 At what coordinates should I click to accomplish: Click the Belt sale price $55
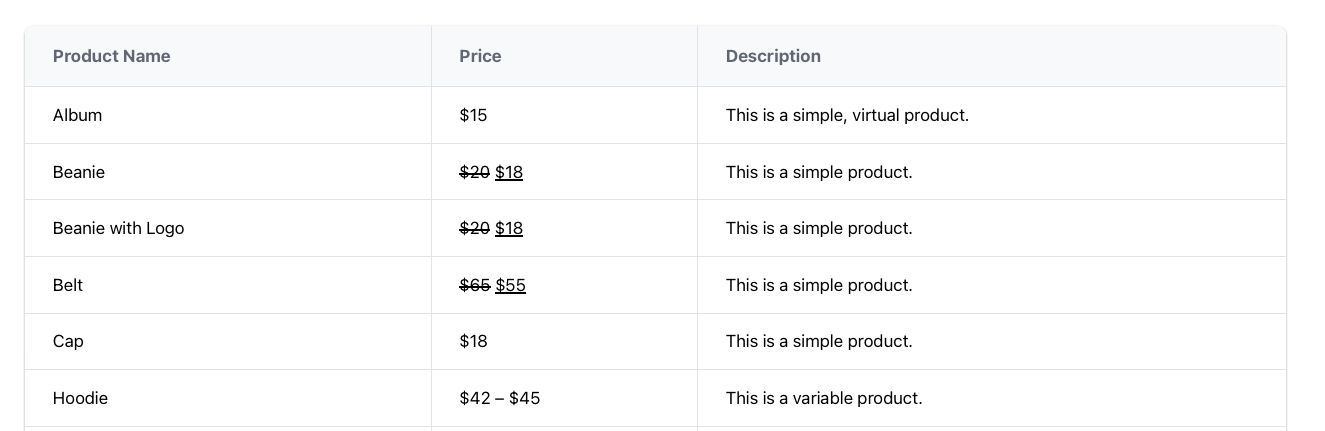coord(510,285)
